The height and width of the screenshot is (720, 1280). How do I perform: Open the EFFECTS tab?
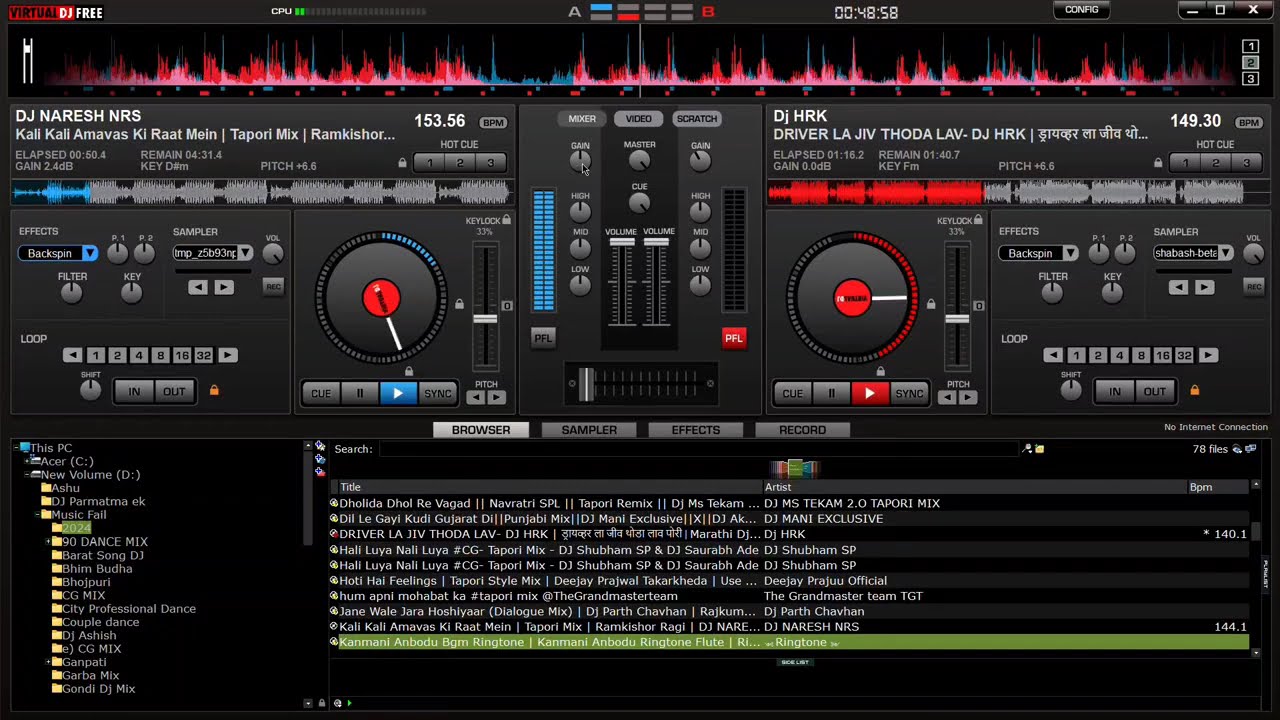point(696,430)
